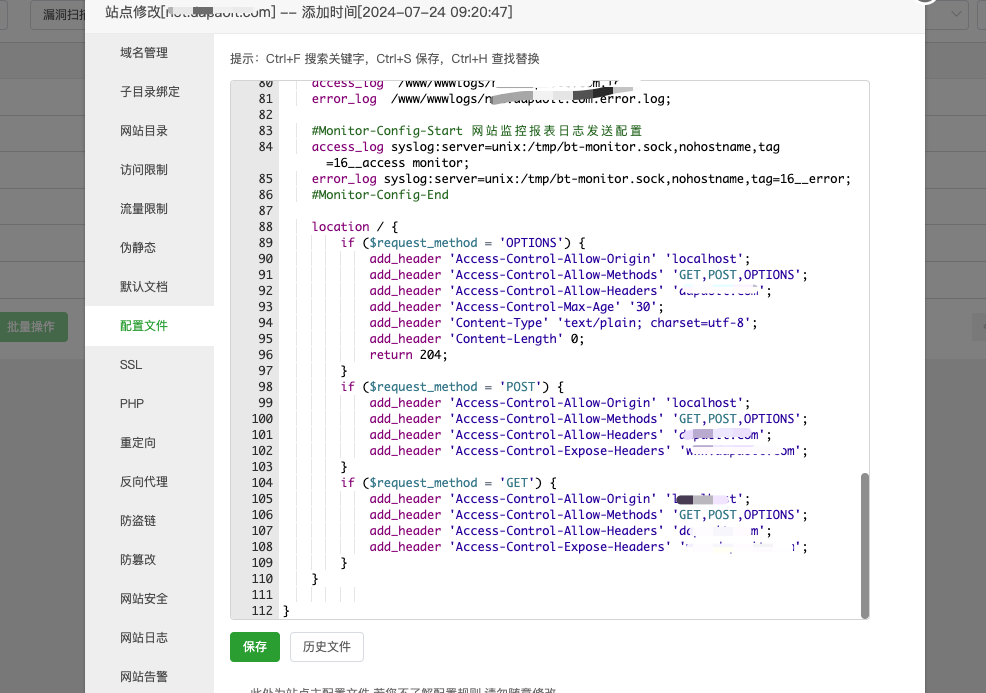Click the 'Content-Length' add_header line
The height and width of the screenshot is (693, 986).
477,339
